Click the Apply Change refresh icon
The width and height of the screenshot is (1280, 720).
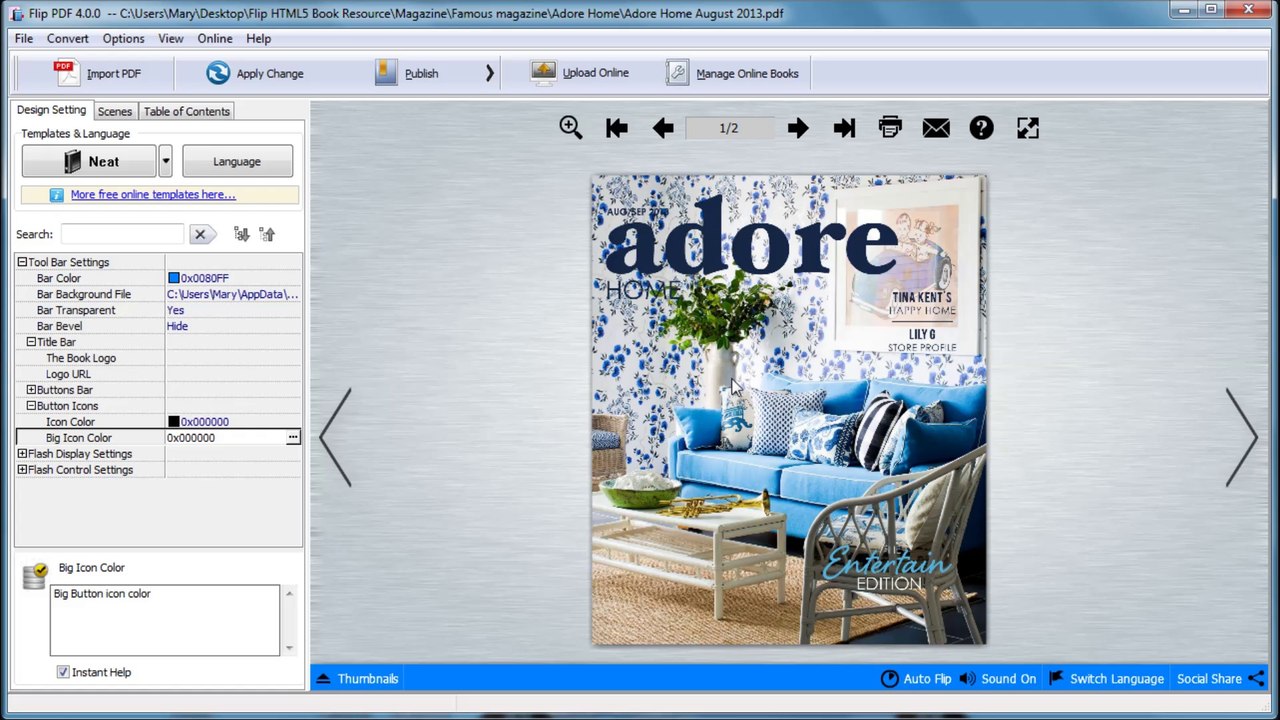pyautogui.click(x=218, y=73)
